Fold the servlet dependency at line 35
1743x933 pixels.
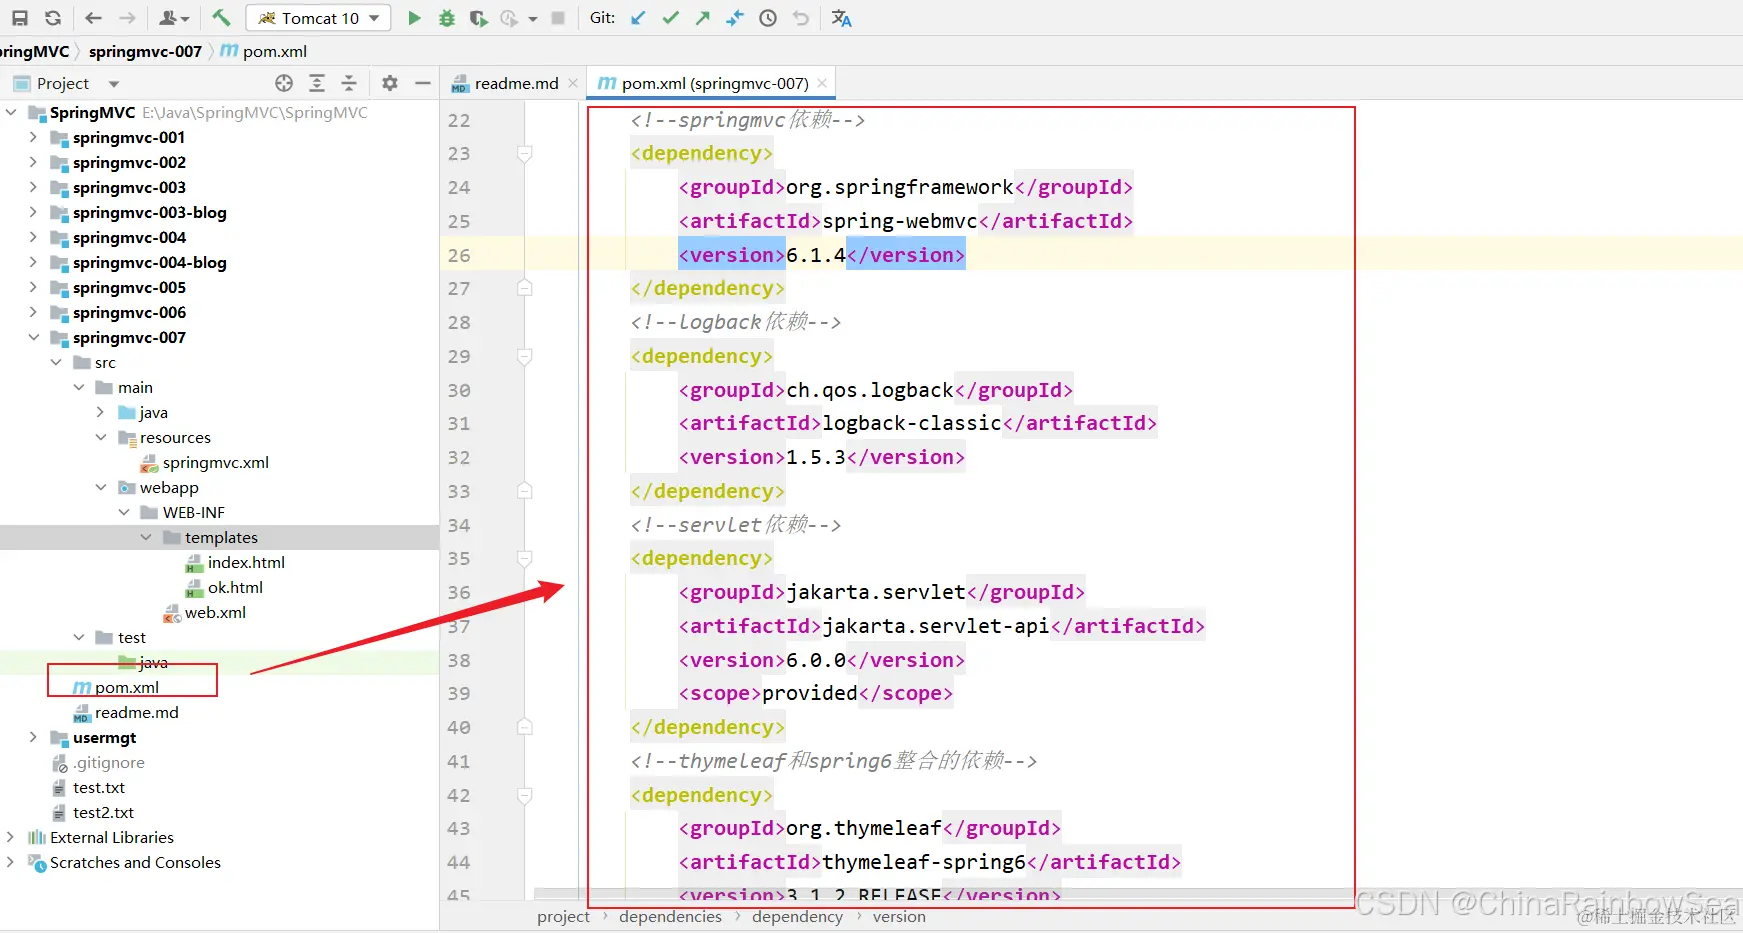[524, 558]
